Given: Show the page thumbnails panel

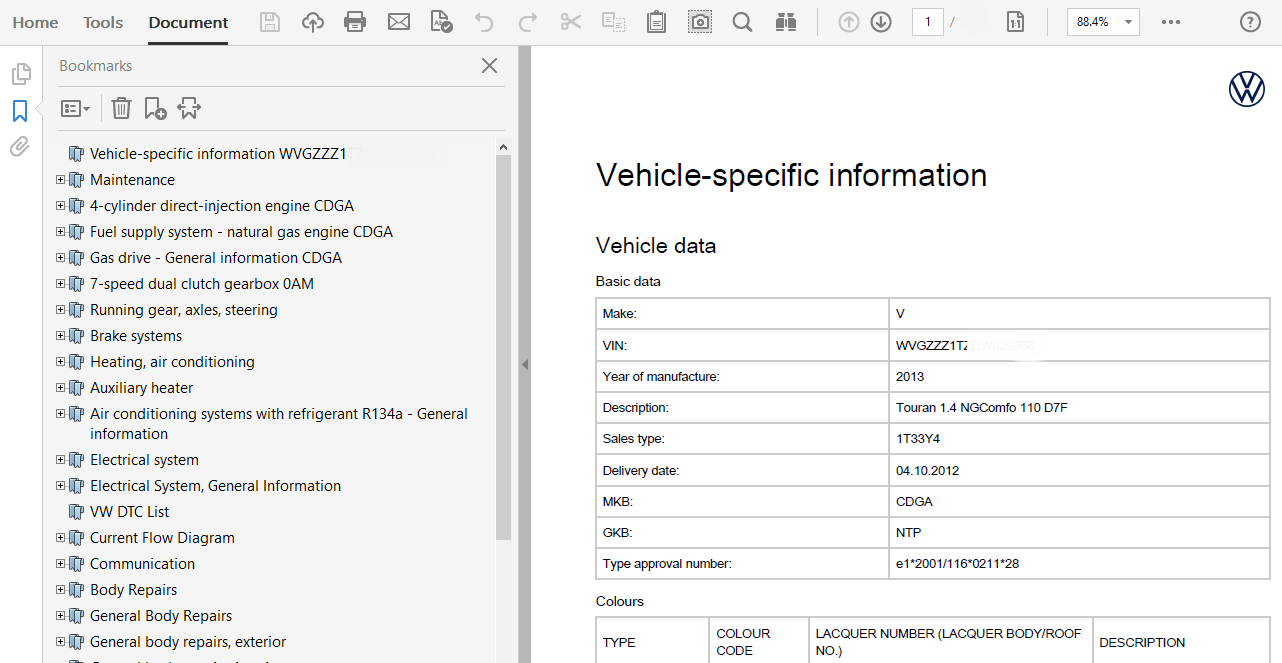Looking at the screenshot, I should (x=20, y=74).
